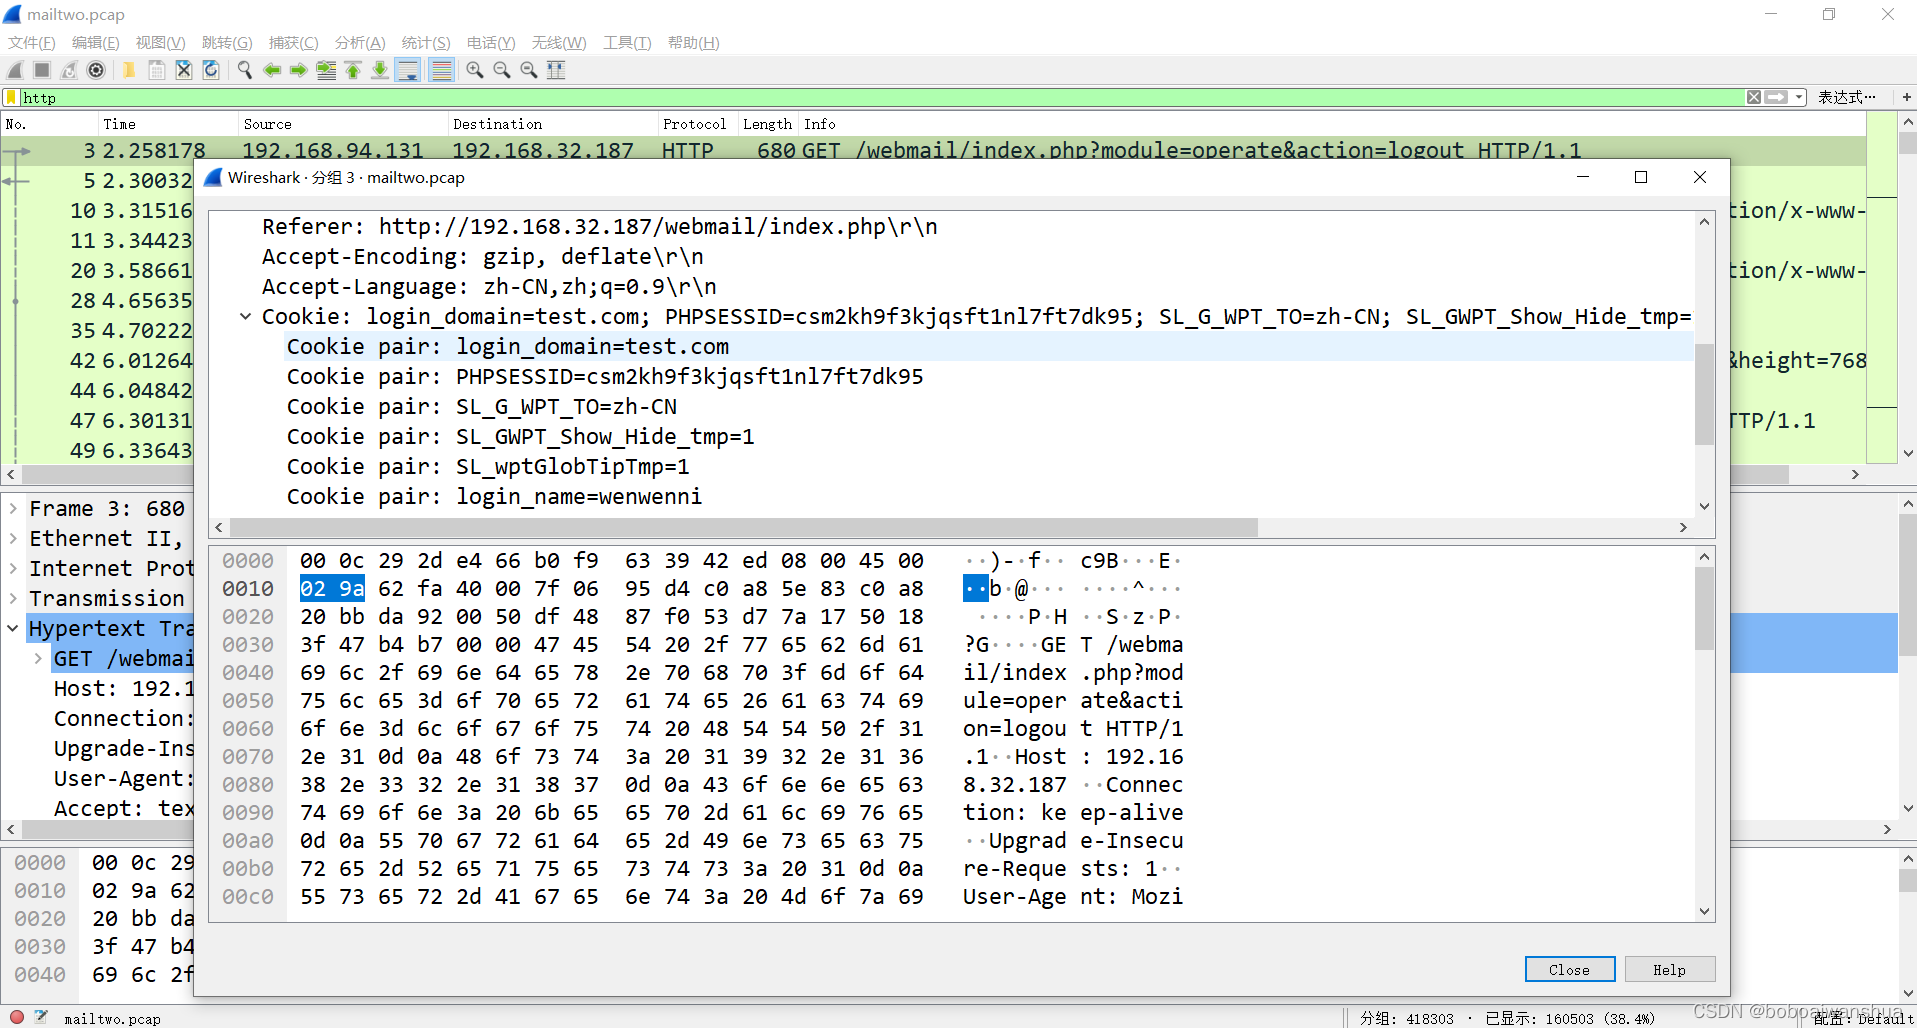Open the 文件(F) menu

click(x=32, y=43)
